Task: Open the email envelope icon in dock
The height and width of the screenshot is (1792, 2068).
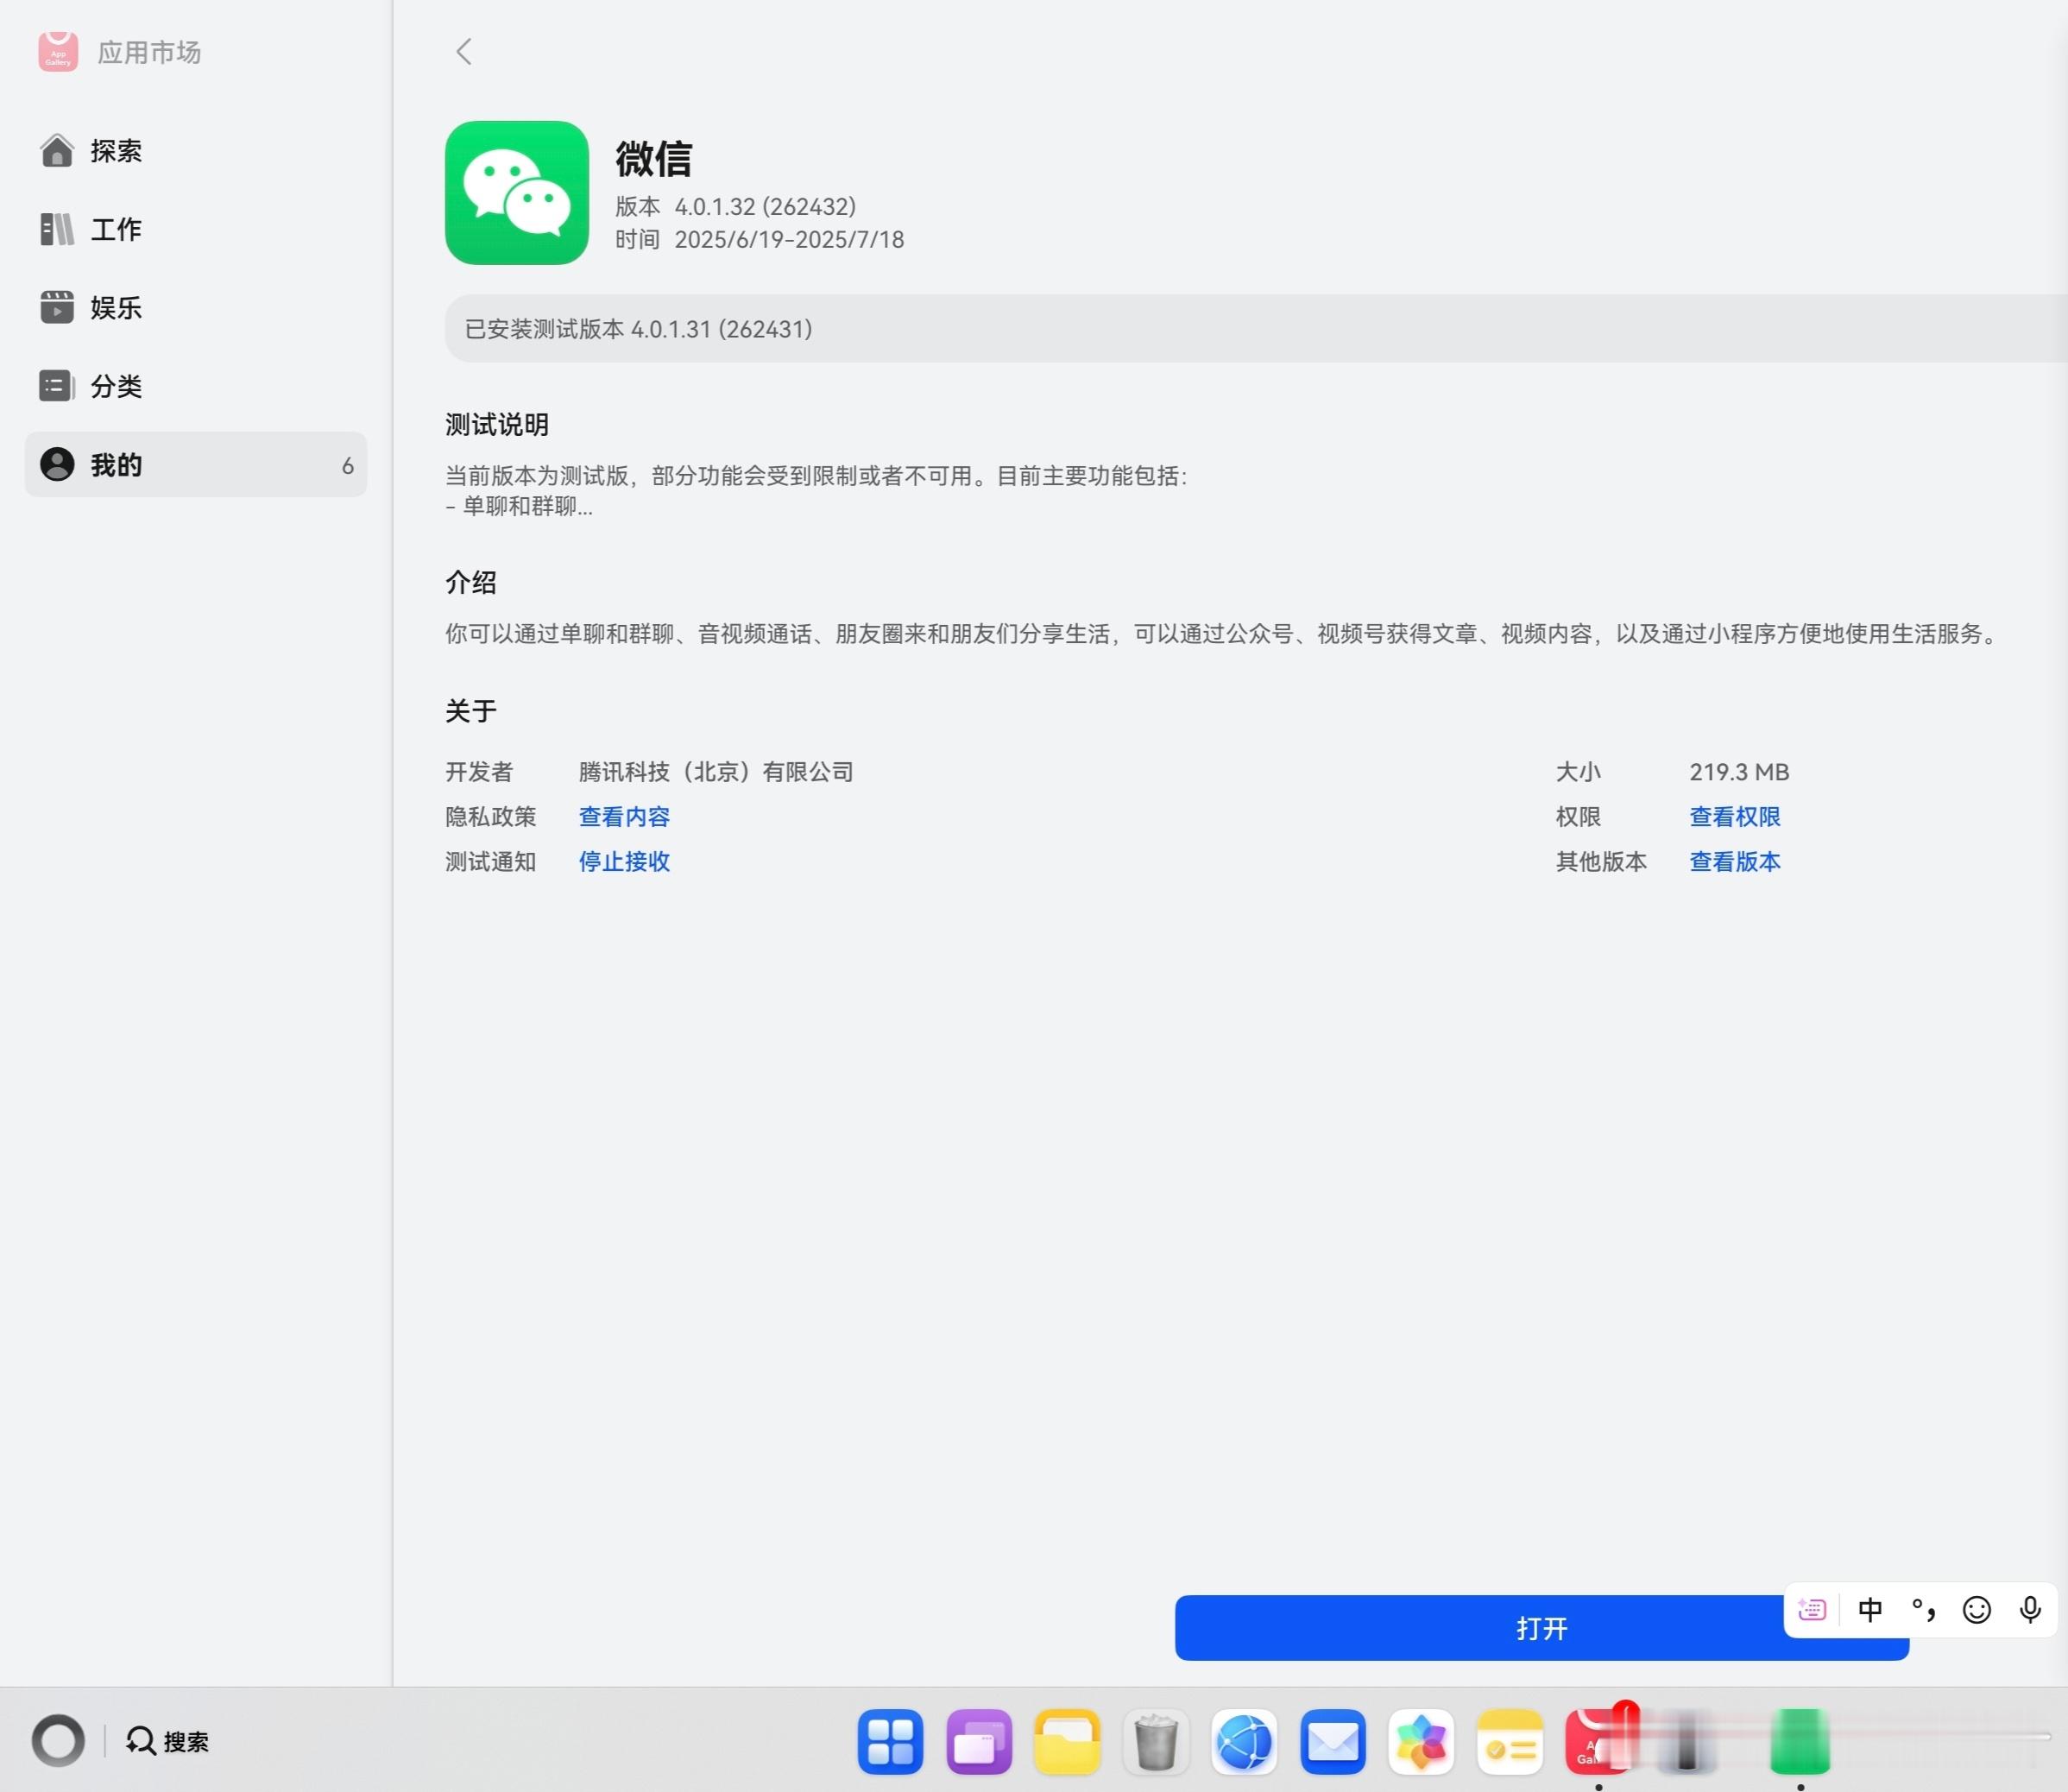Action: click(x=1333, y=1742)
